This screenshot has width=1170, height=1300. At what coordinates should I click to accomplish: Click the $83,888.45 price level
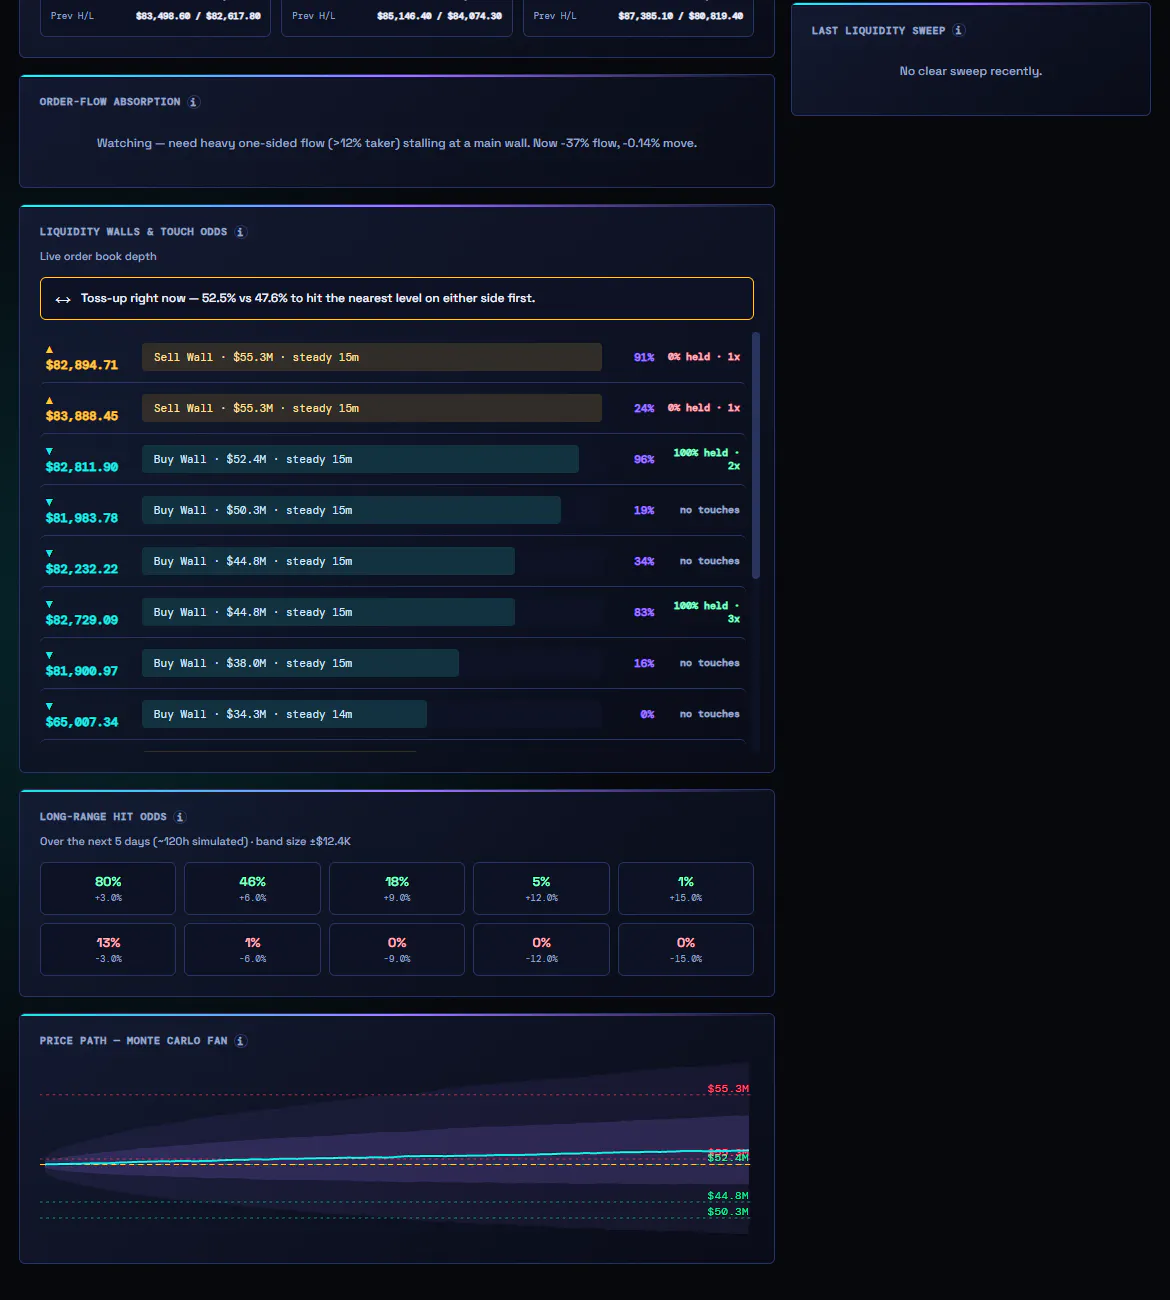[82, 416]
